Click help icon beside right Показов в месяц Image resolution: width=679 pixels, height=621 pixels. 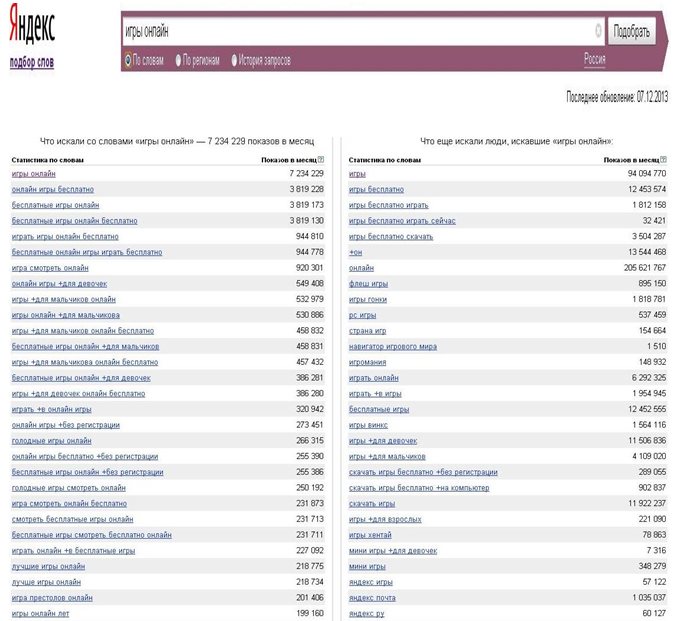pos(663,159)
